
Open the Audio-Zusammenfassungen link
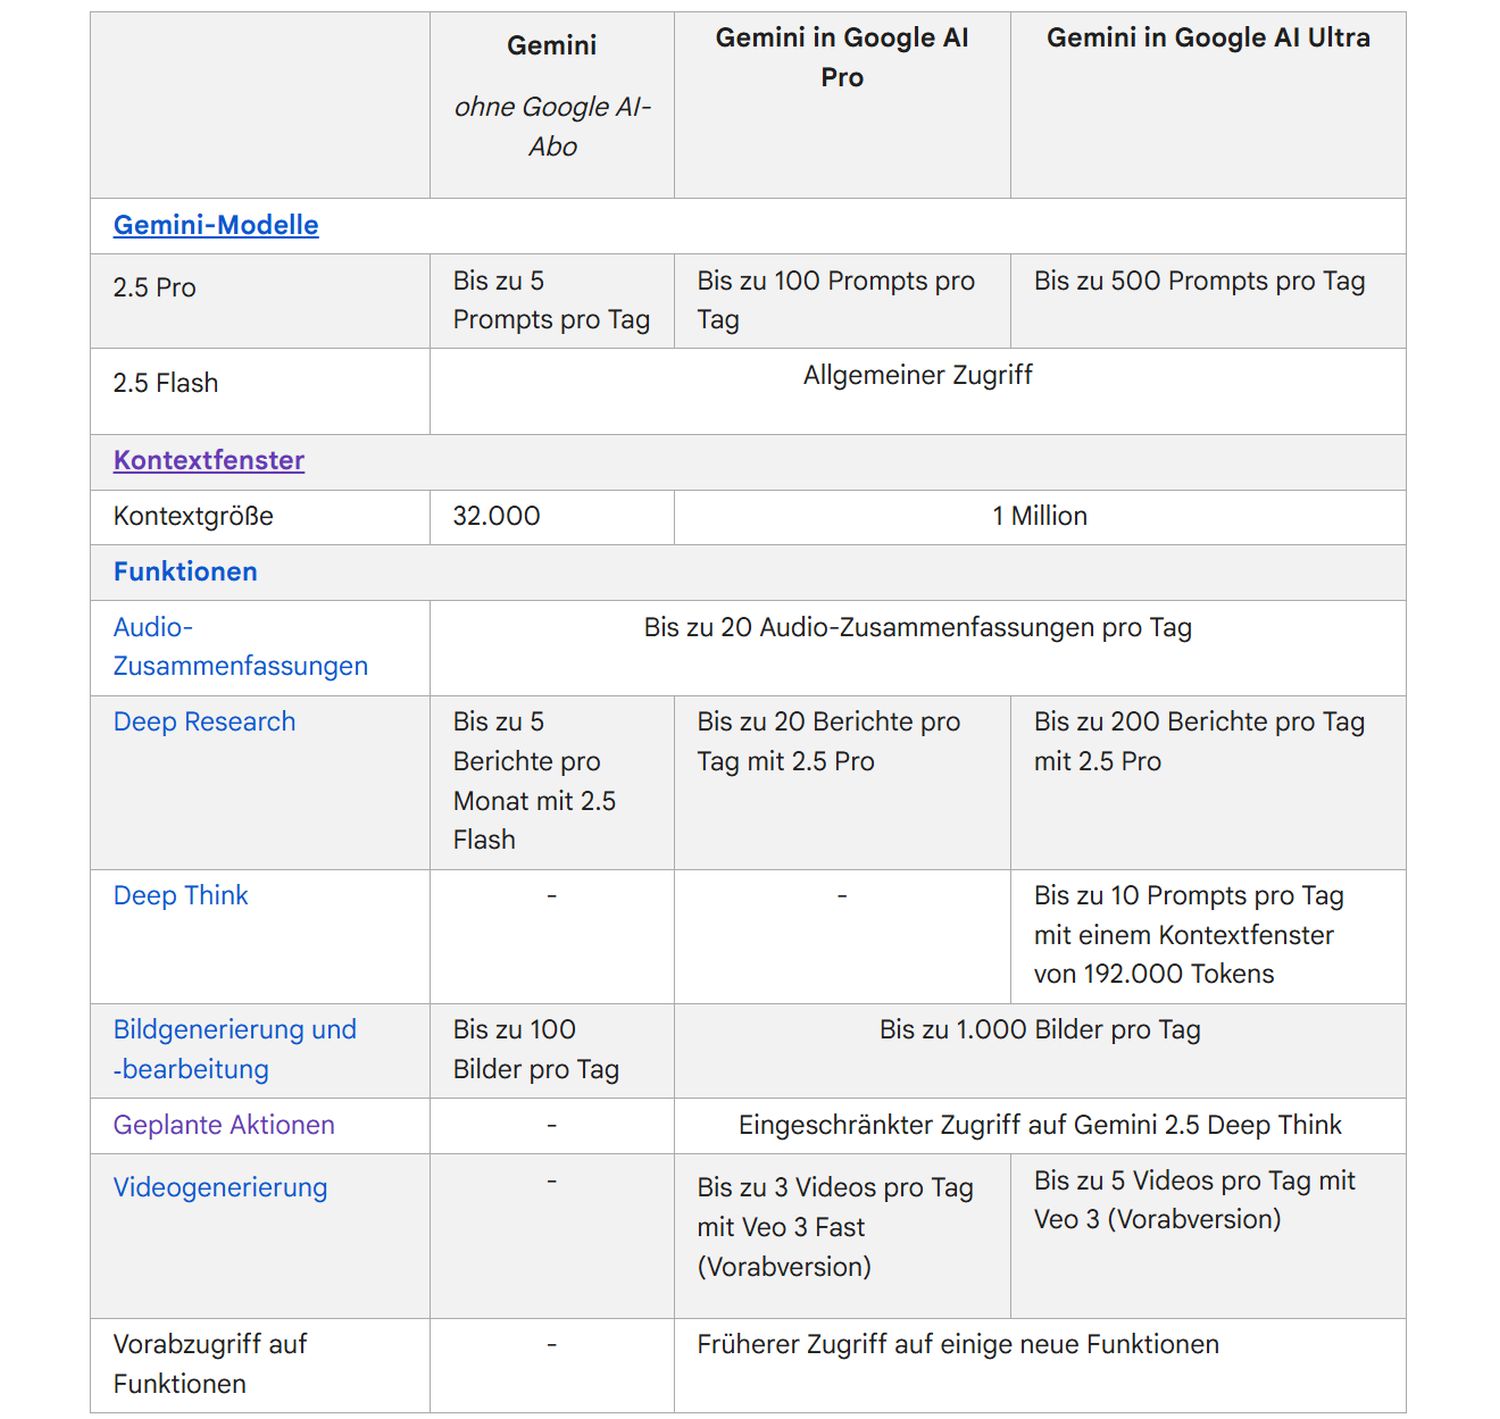tap(240, 647)
